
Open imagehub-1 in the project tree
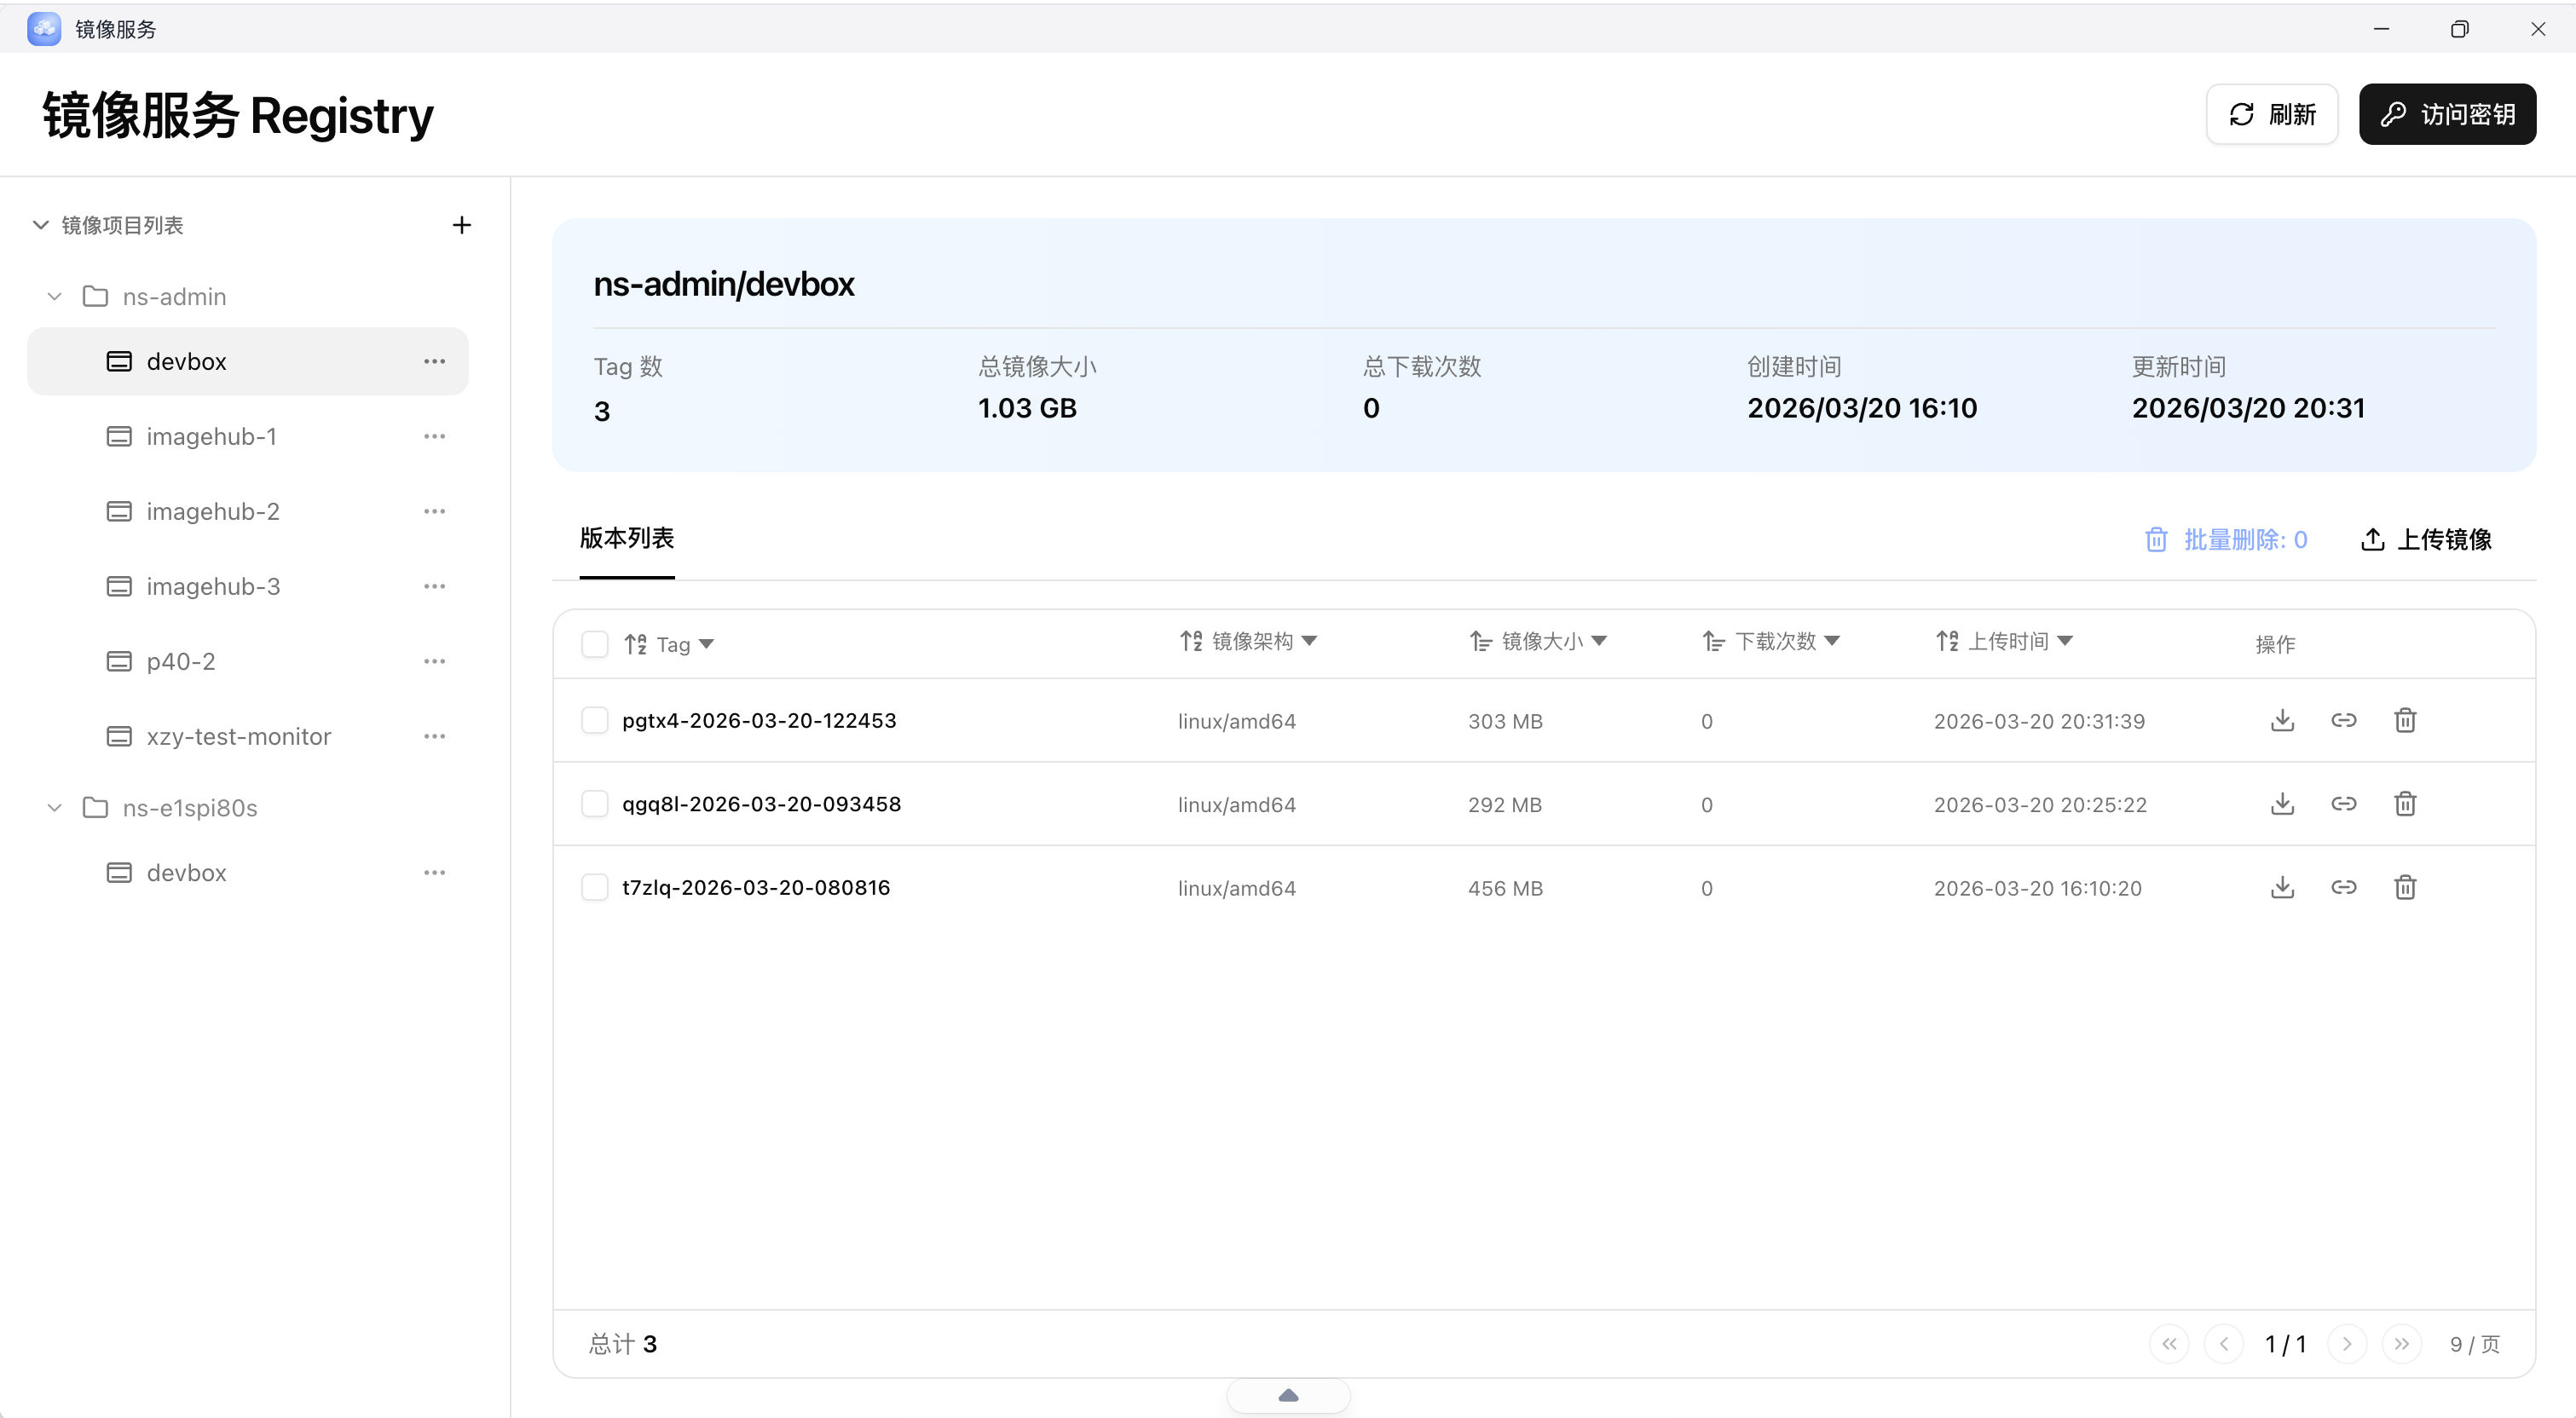(x=211, y=436)
